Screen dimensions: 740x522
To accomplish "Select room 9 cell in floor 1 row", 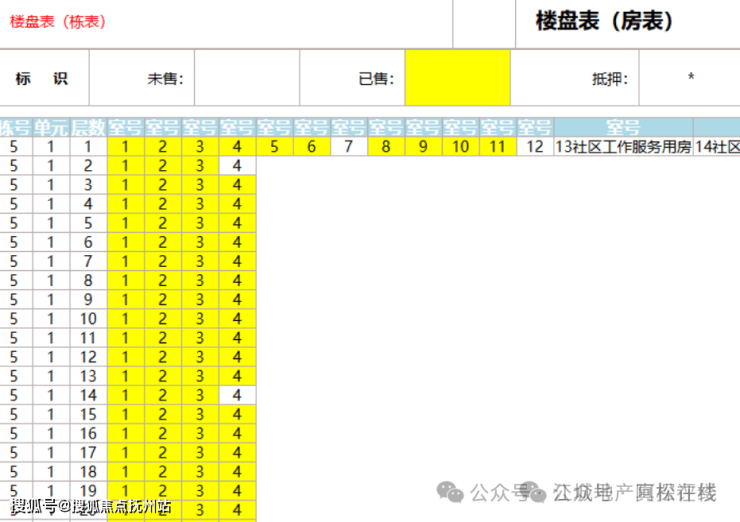I will point(423,146).
